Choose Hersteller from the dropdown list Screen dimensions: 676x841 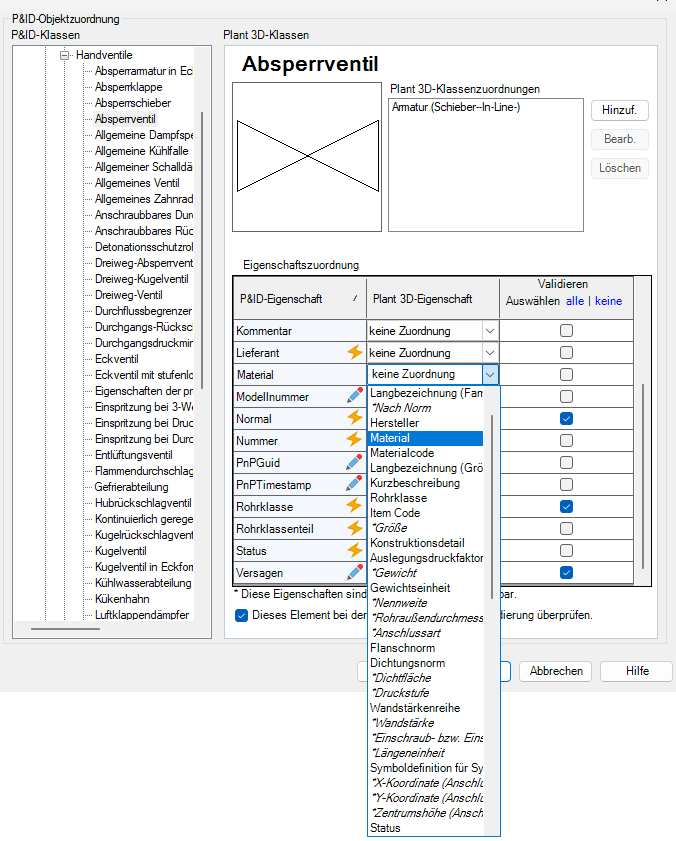[426, 423]
